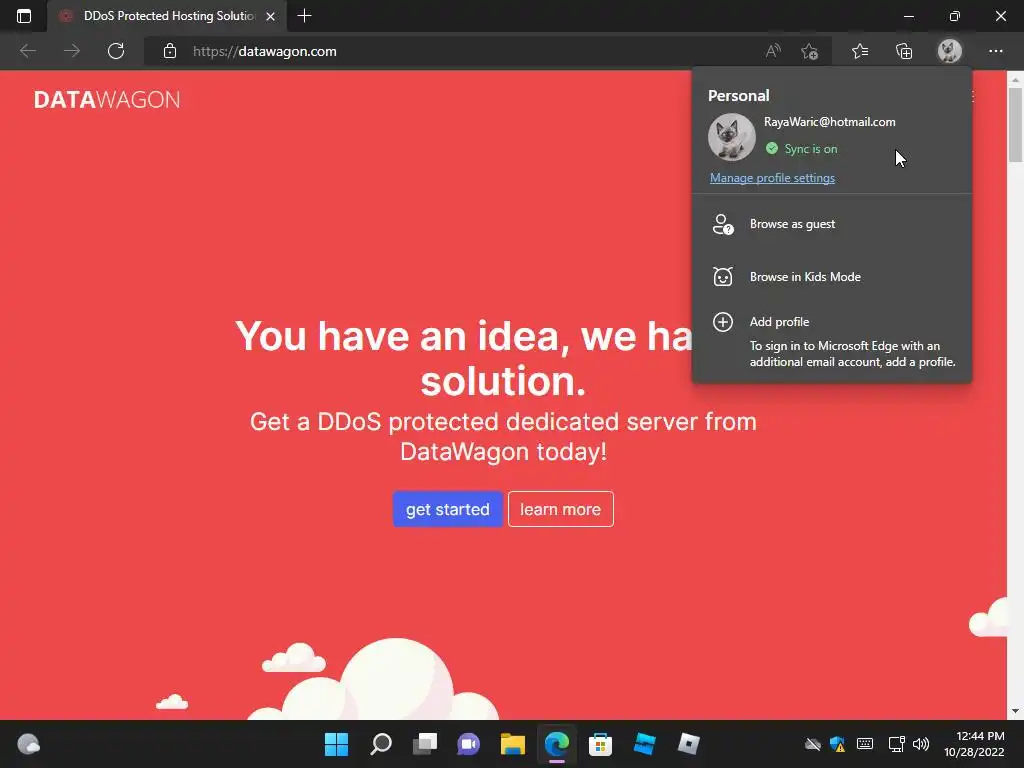Click the scrollbar down arrow

pos(1015,711)
